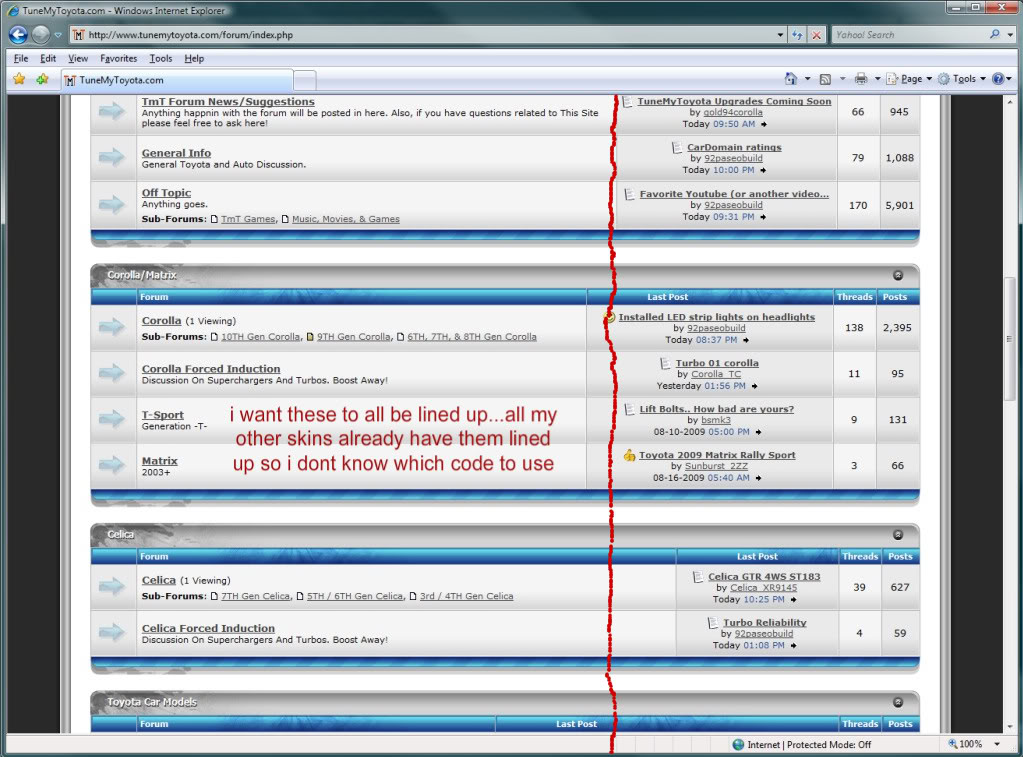Screen dimensions: 1023x757
Task: Open the Home button dropdown arrow
Action: (x=807, y=79)
